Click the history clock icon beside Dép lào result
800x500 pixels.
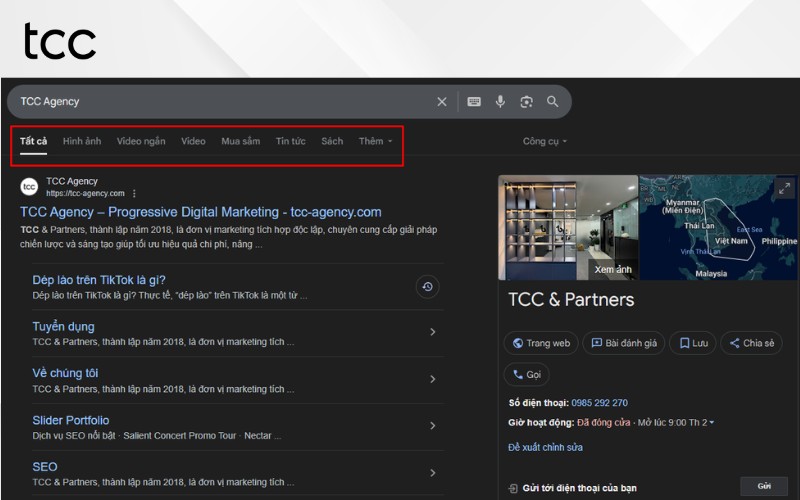click(x=428, y=287)
